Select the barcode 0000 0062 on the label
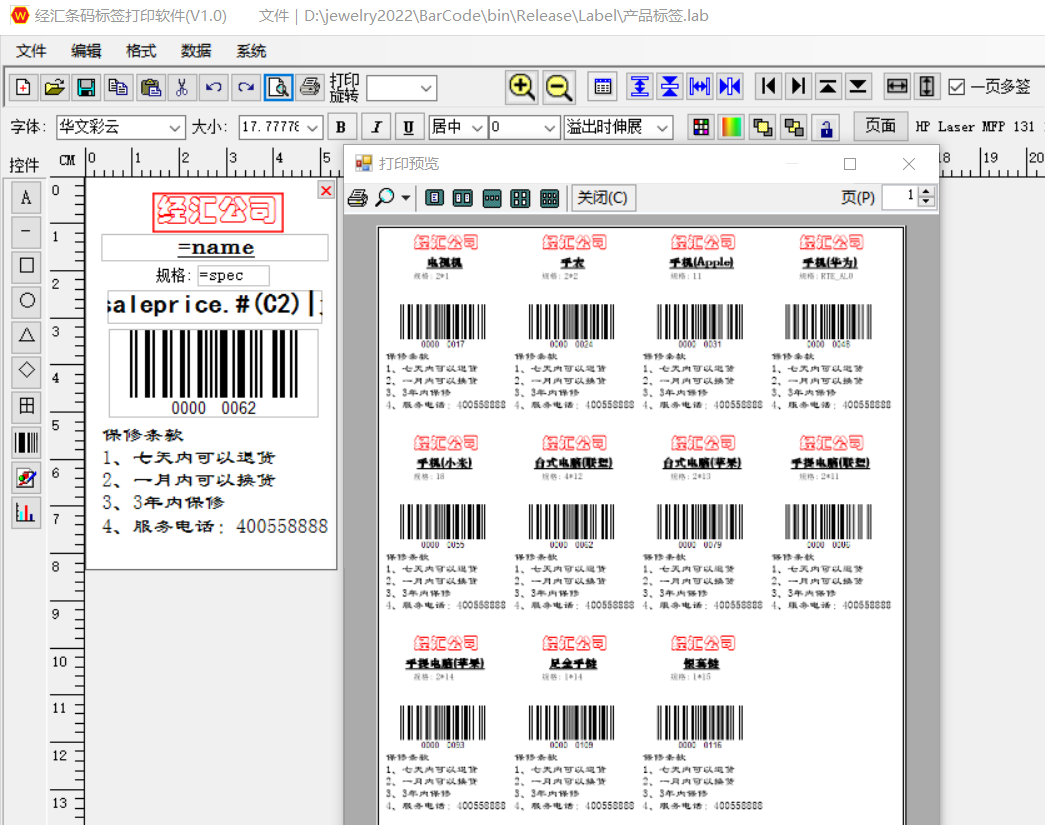 tap(213, 373)
